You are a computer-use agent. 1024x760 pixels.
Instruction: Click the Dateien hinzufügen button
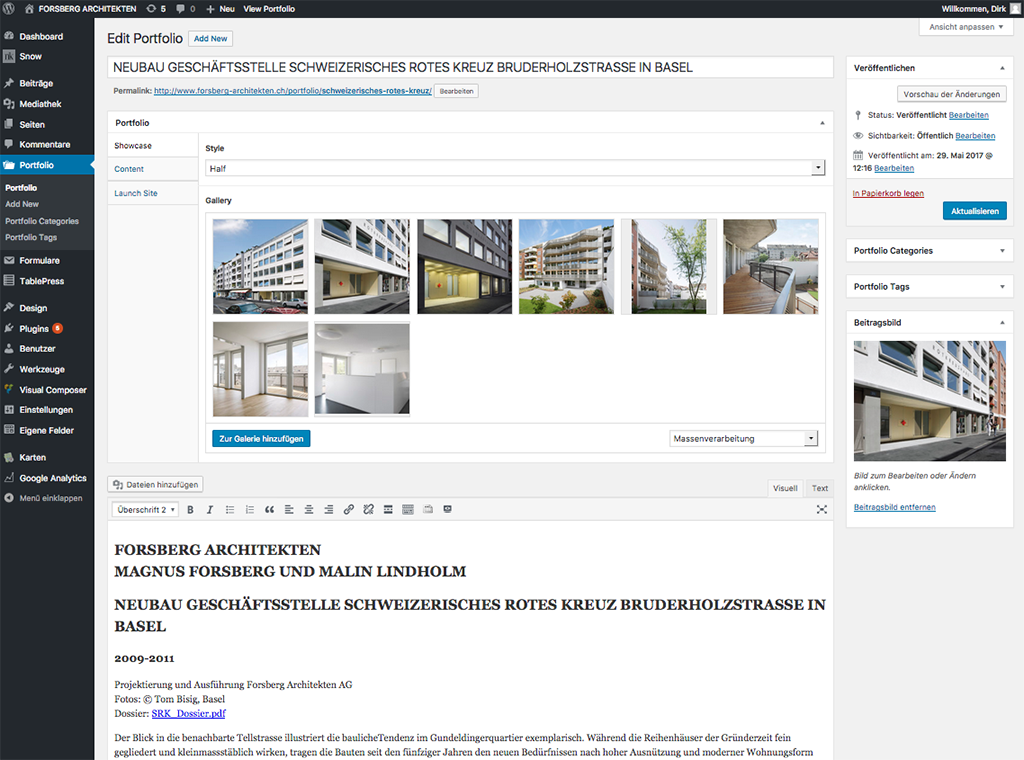coord(155,484)
